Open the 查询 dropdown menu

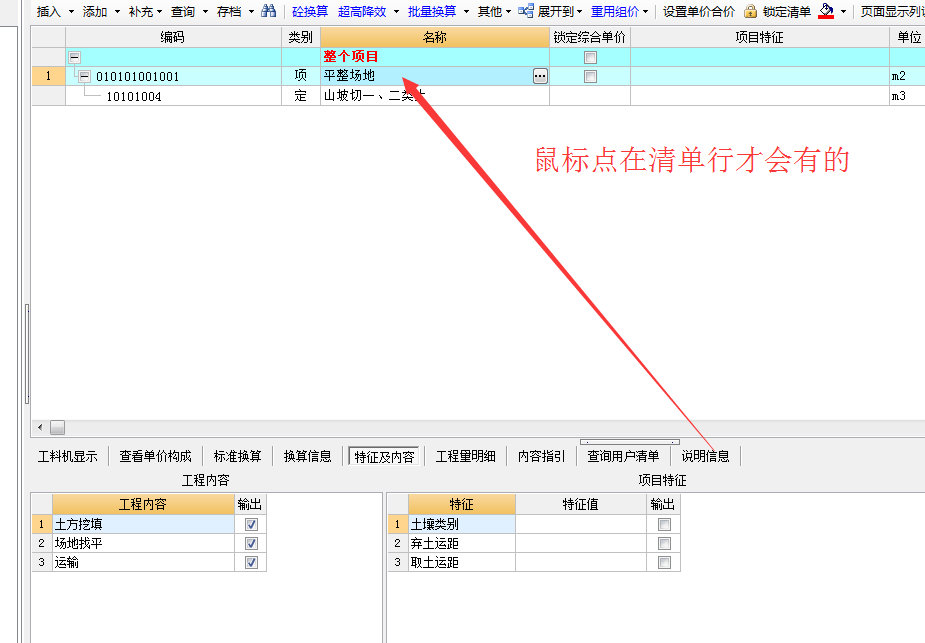[205, 11]
